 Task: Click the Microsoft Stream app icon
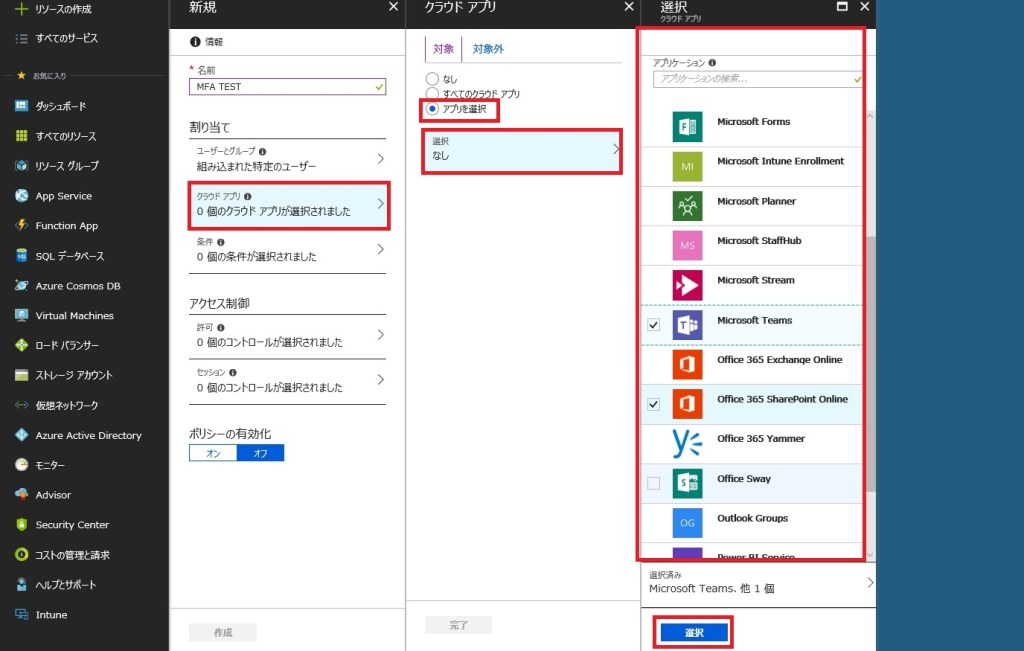click(x=687, y=285)
